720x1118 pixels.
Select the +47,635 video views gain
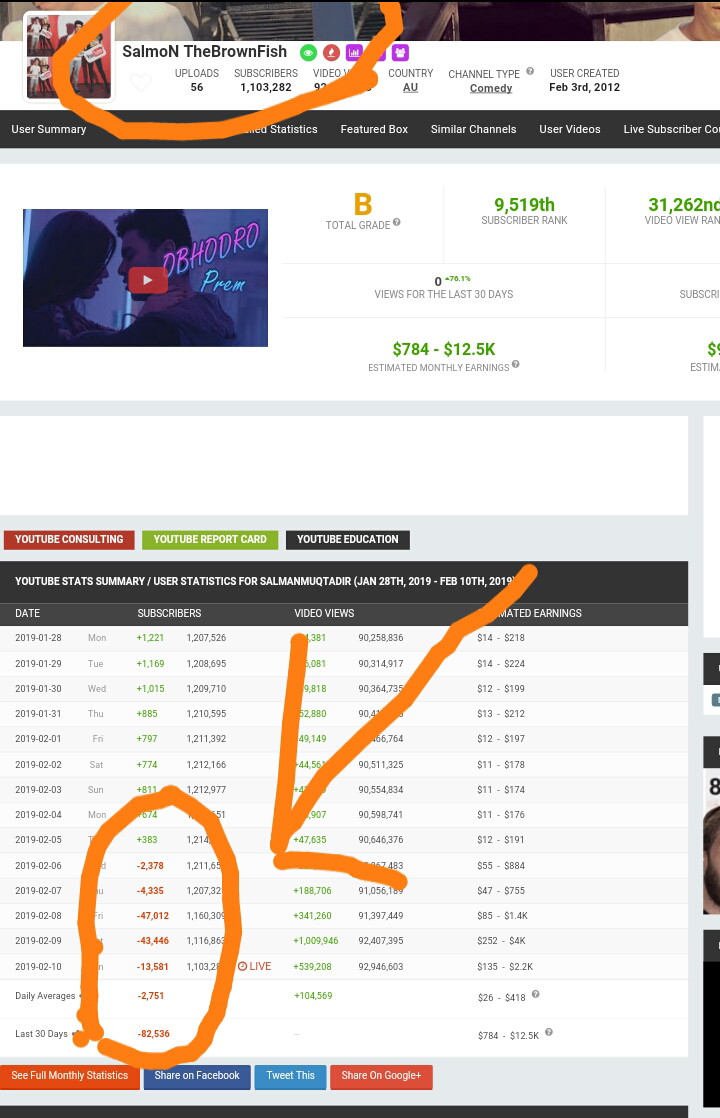tap(310, 840)
